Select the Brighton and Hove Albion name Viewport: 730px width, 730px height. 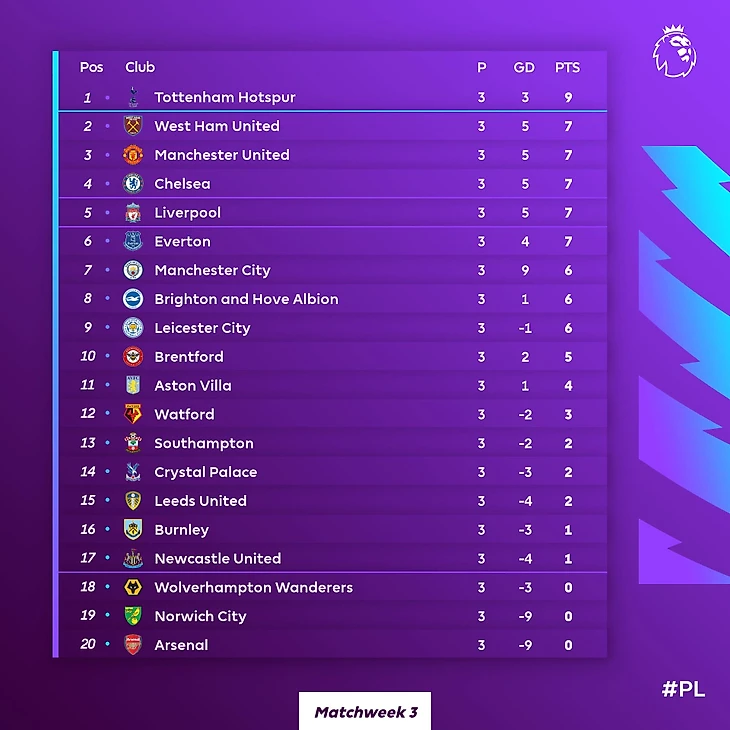point(246,299)
